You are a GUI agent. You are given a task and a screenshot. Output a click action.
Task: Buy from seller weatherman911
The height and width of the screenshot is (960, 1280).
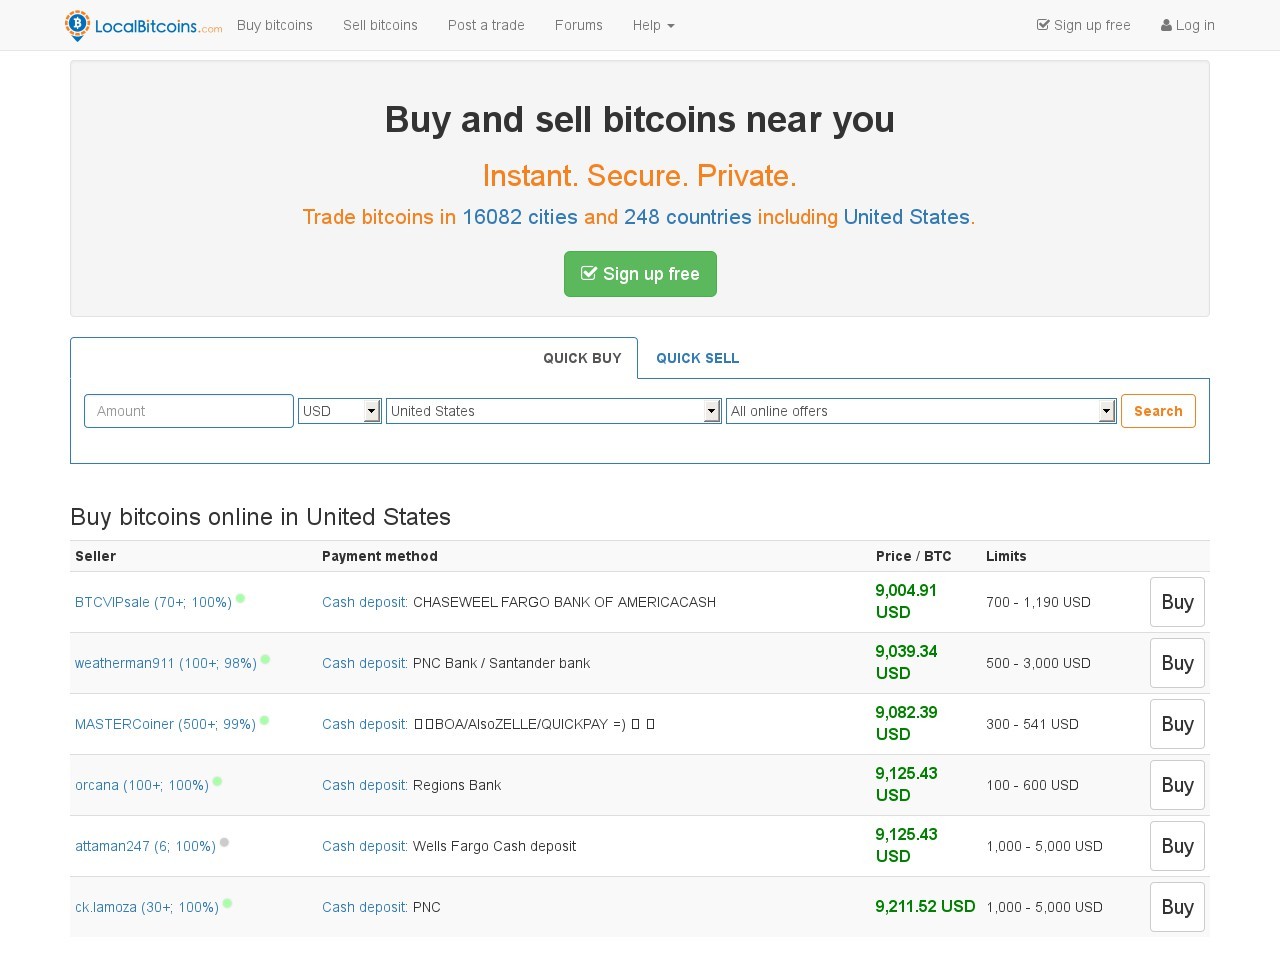click(x=1177, y=663)
